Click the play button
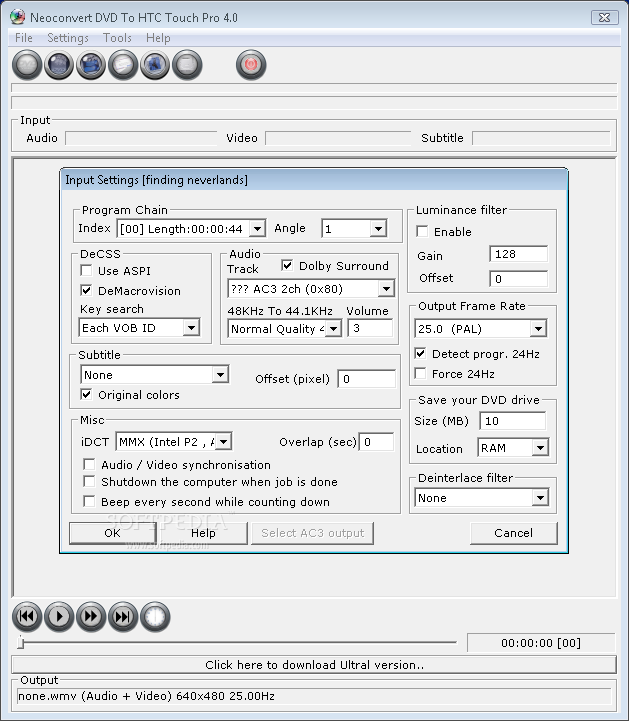 (59, 617)
